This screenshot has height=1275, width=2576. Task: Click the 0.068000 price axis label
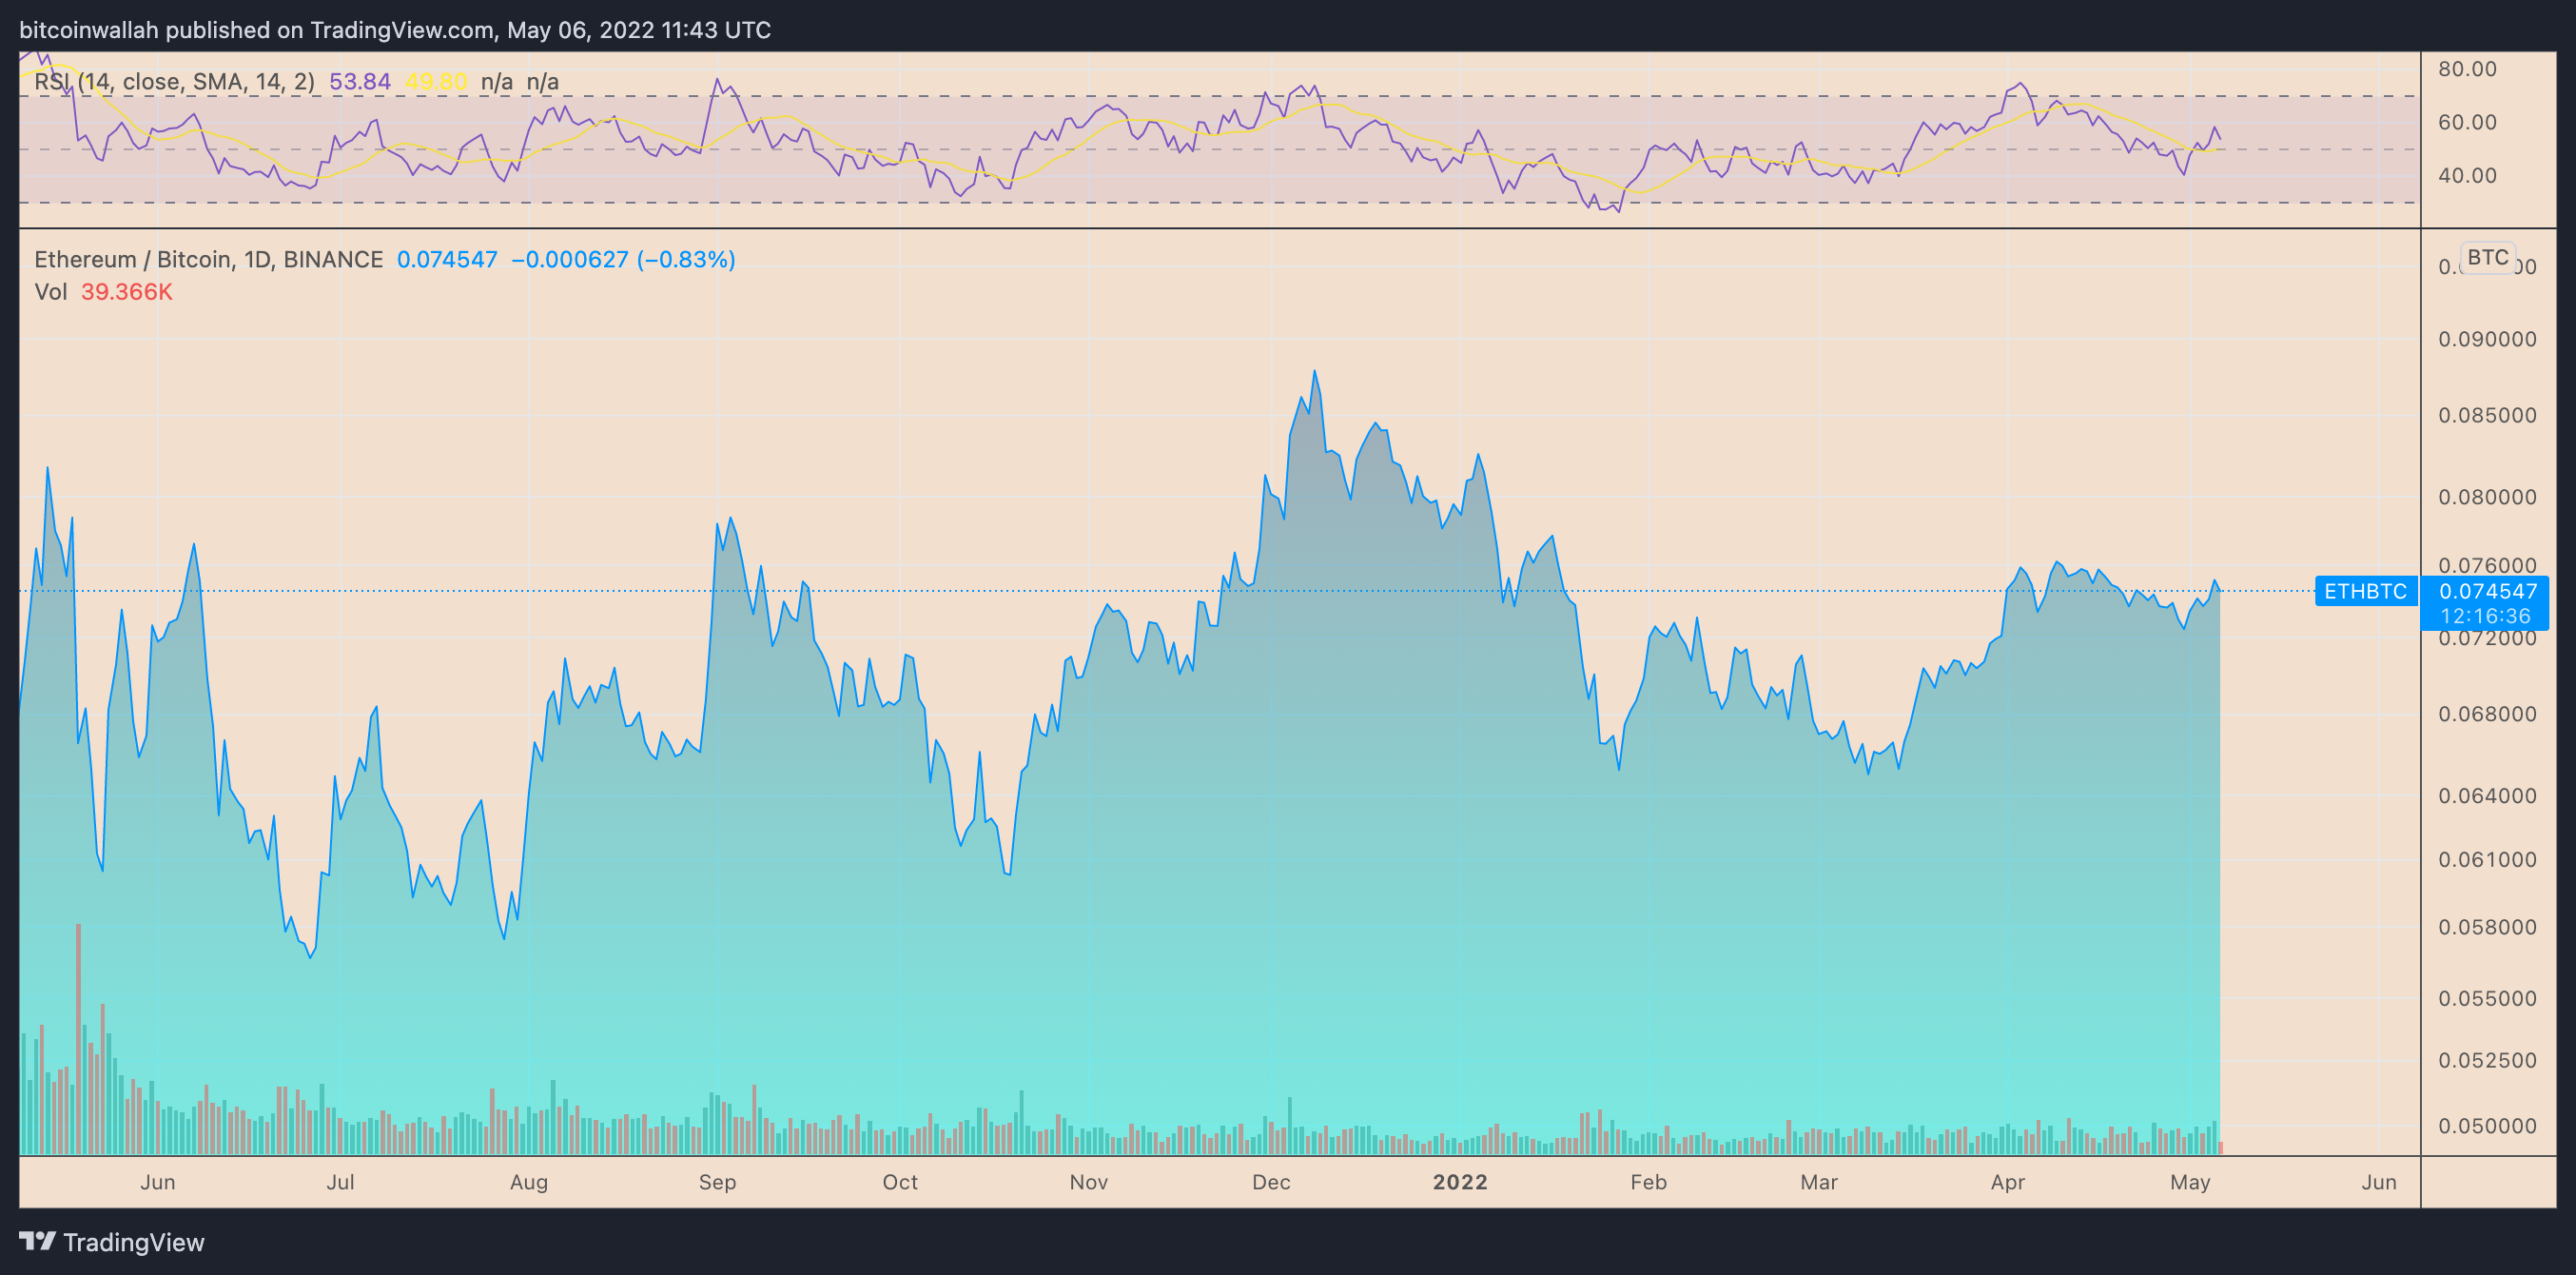pyautogui.click(x=2487, y=713)
